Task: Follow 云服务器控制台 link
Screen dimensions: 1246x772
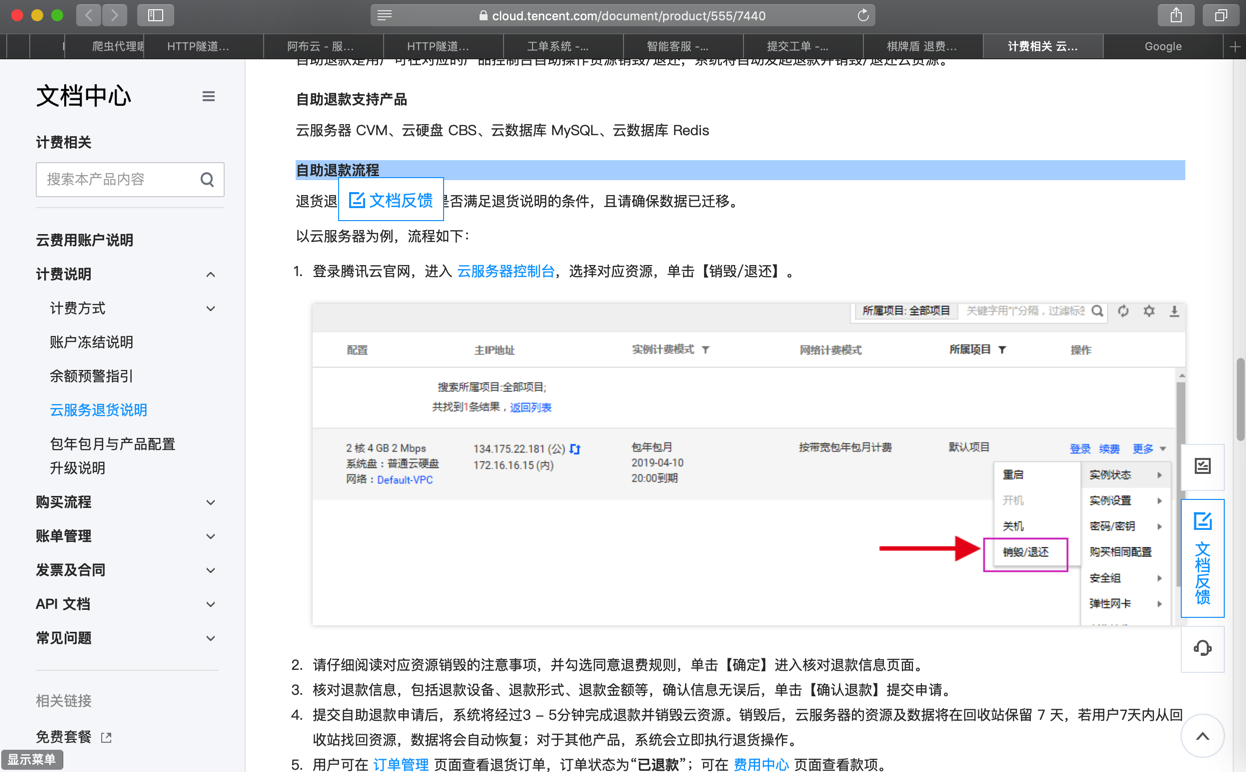Action: 505,271
